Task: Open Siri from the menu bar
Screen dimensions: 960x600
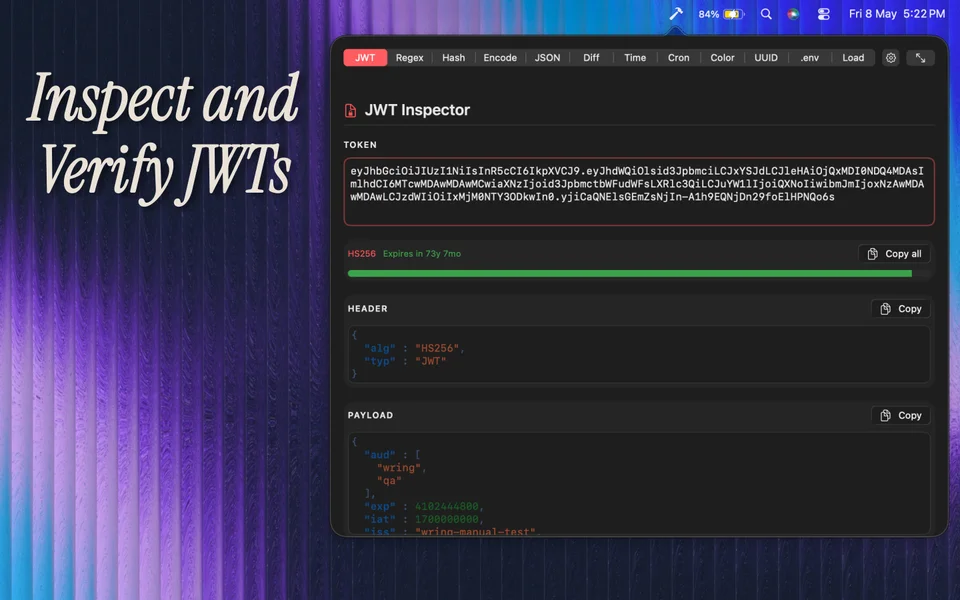Action: pos(793,13)
